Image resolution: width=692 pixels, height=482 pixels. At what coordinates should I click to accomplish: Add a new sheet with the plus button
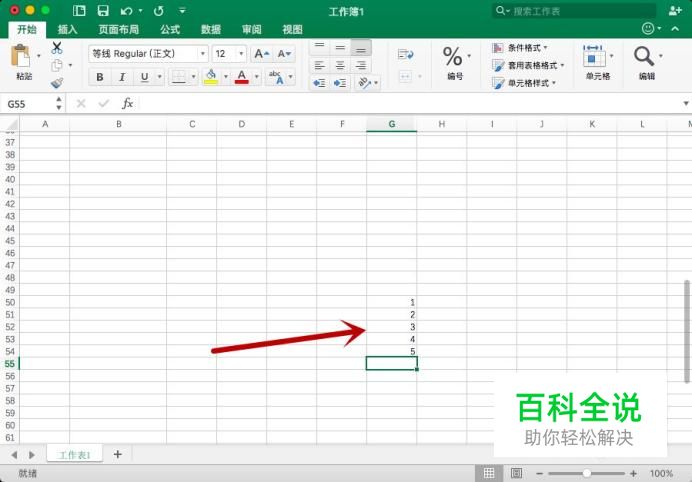117,454
